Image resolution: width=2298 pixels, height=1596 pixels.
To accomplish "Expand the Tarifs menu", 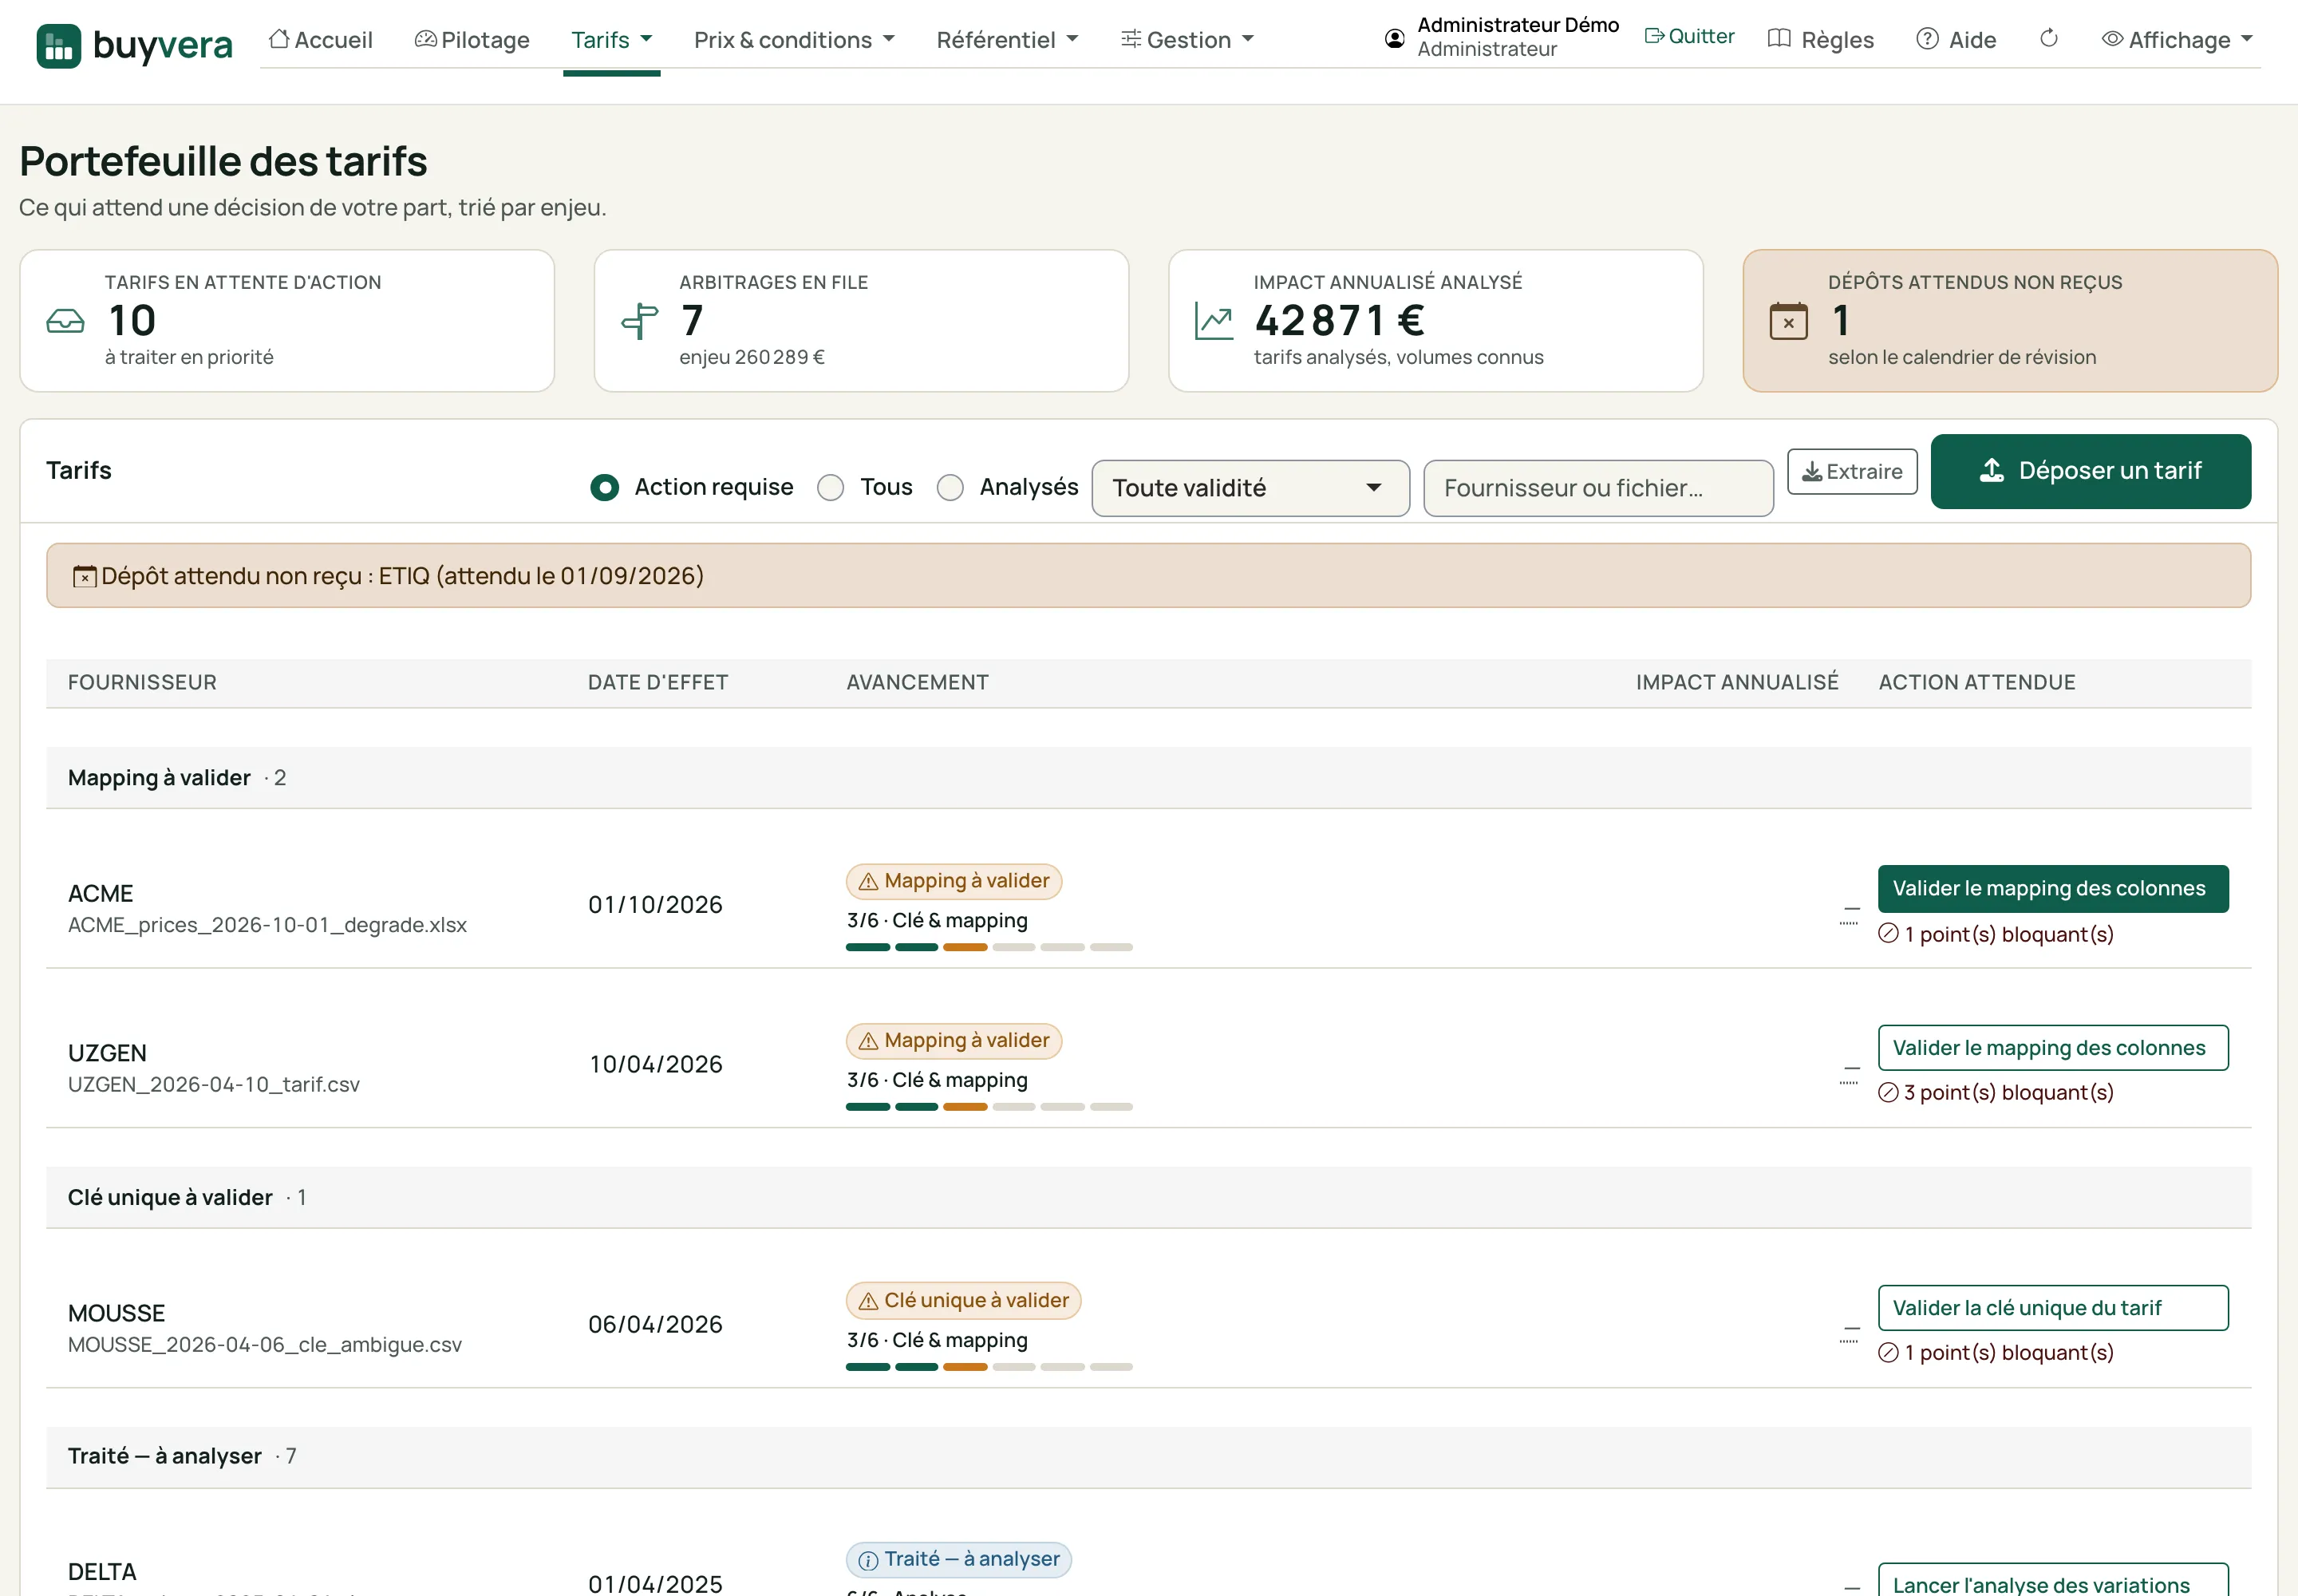I will tap(611, 40).
